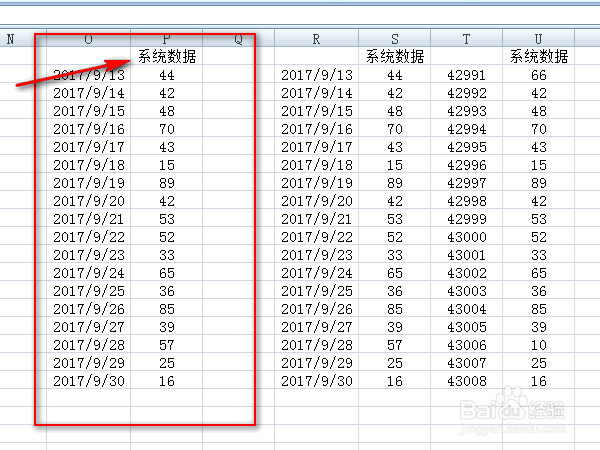
Task: Select cell 42997 in column T
Action: click(x=466, y=183)
